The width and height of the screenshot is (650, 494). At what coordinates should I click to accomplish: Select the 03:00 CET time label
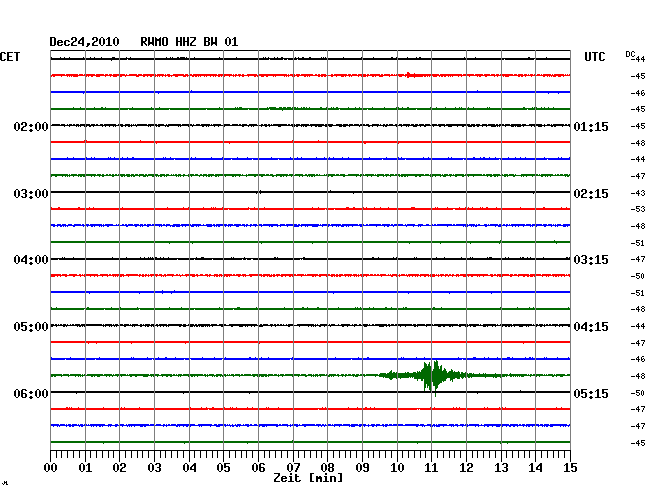(31, 194)
